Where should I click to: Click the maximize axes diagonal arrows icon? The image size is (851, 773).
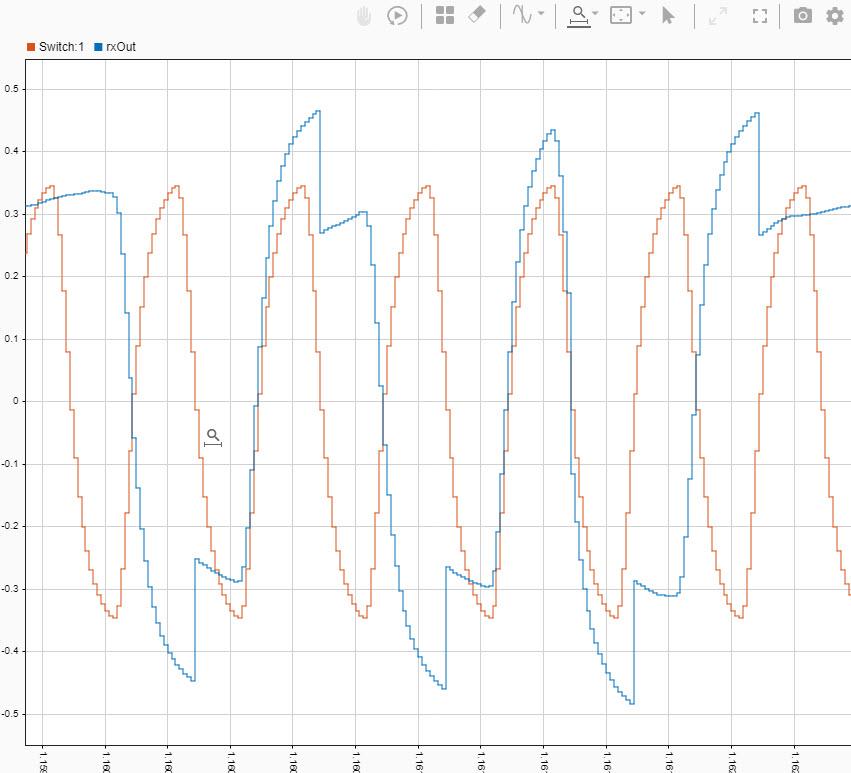[716, 15]
